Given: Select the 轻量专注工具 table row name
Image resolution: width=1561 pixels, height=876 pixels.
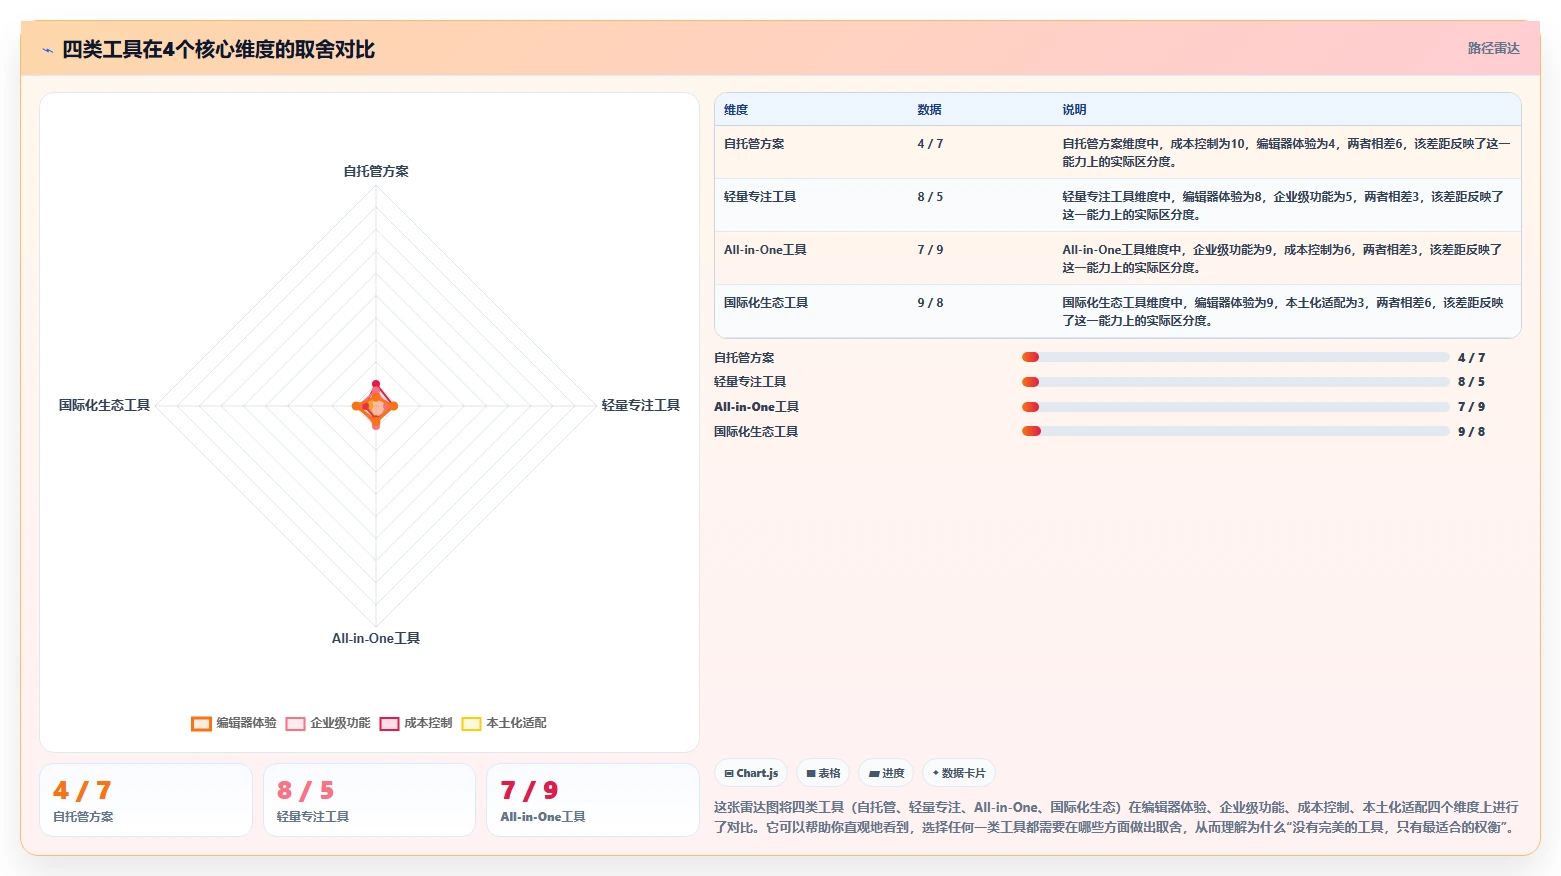Looking at the screenshot, I should tap(760, 197).
